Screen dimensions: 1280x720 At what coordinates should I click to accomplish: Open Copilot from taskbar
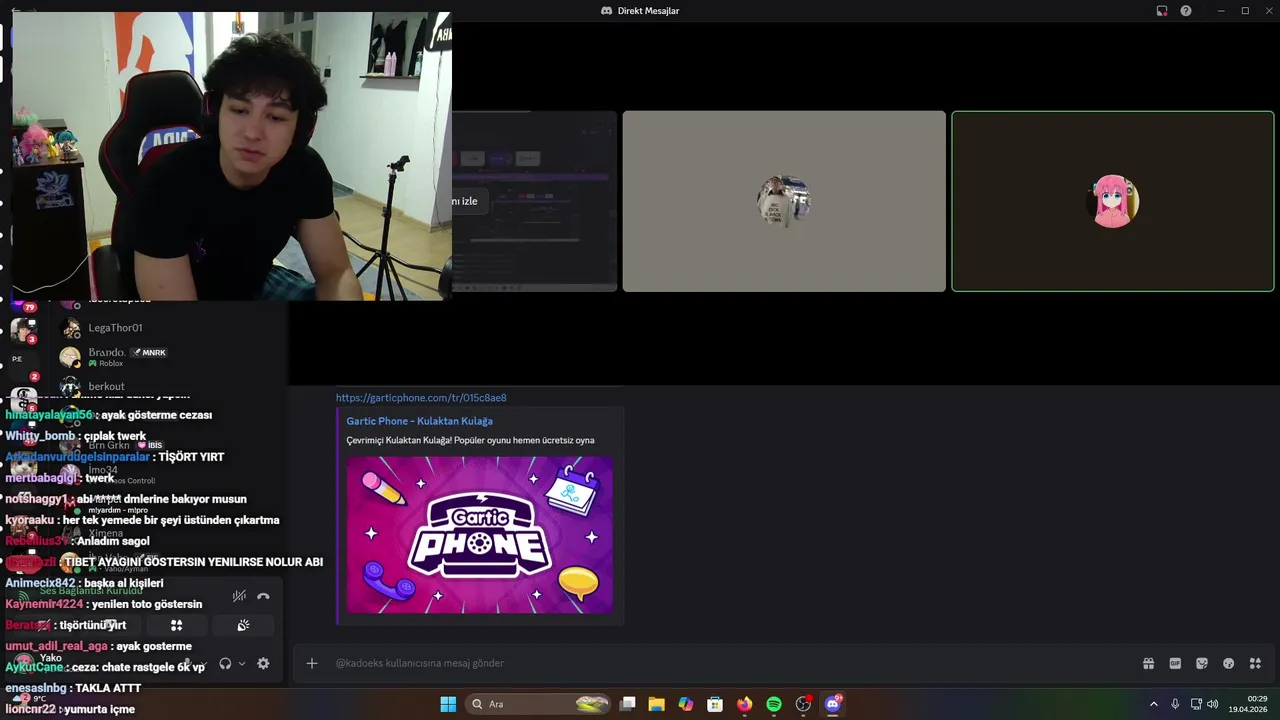(x=685, y=704)
